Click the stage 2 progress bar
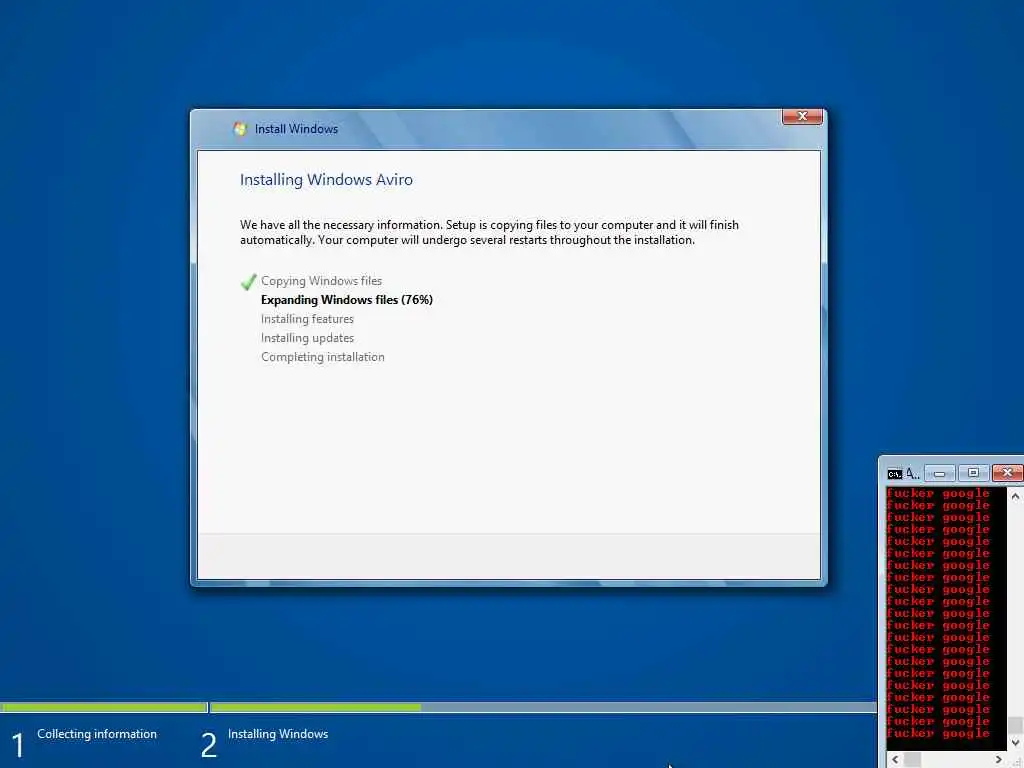The height and width of the screenshot is (768, 1024). tap(543, 707)
